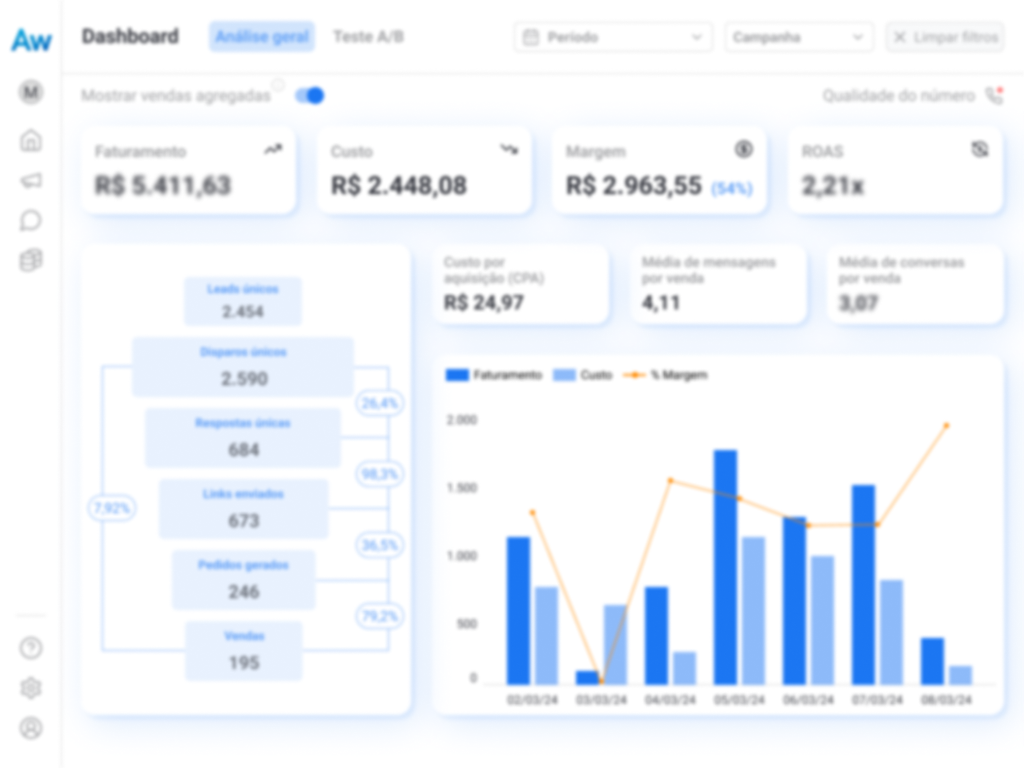The width and height of the screenshot is (1024, 768).
Task: Click the trend-down icon on Custo card
Action: 509,150
